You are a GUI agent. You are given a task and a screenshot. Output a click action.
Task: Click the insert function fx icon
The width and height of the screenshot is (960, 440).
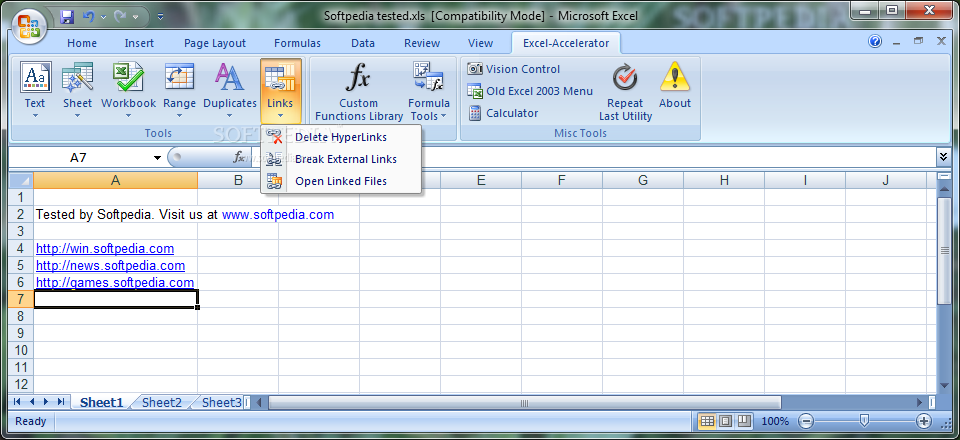pos(239,158)
